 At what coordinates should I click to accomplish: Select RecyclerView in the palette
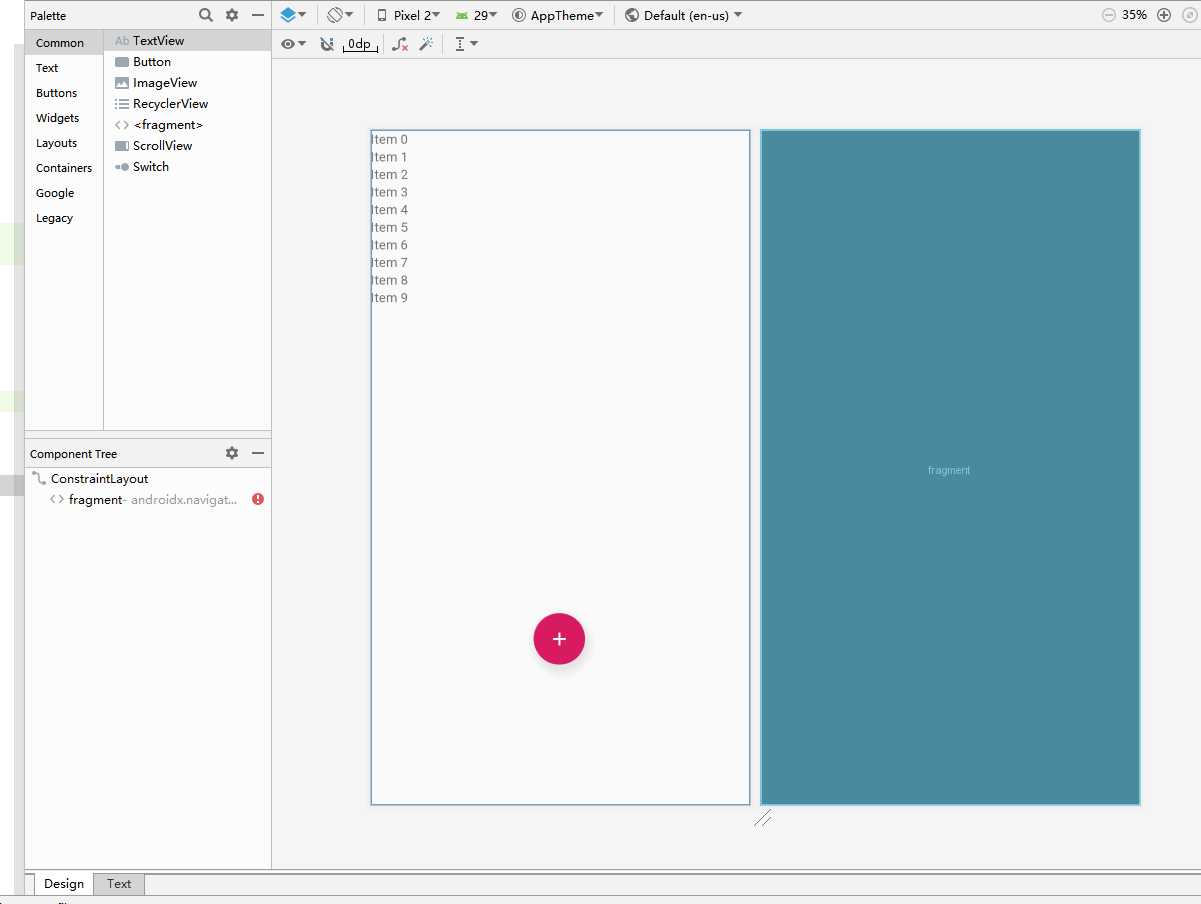170,104
